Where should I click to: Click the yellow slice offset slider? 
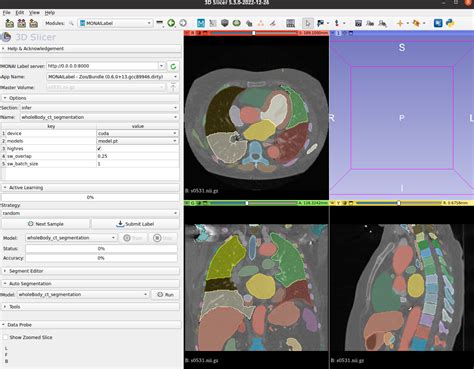398,203
